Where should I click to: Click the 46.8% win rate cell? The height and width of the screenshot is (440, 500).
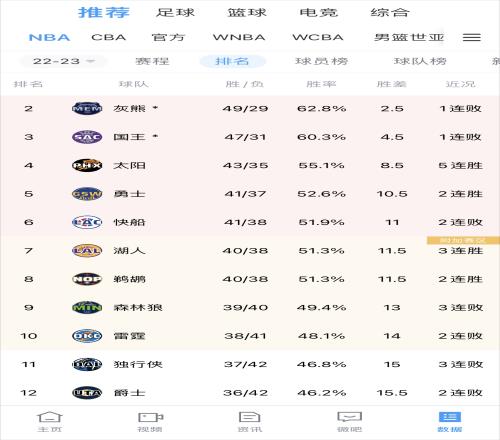tap(321, 364)
